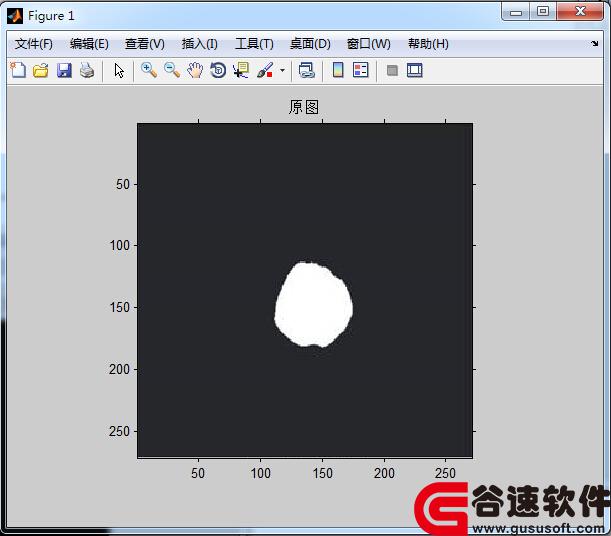Insert a colorbar using the toolbar icon
Screen dimensions: 611x536
[338, 71]
